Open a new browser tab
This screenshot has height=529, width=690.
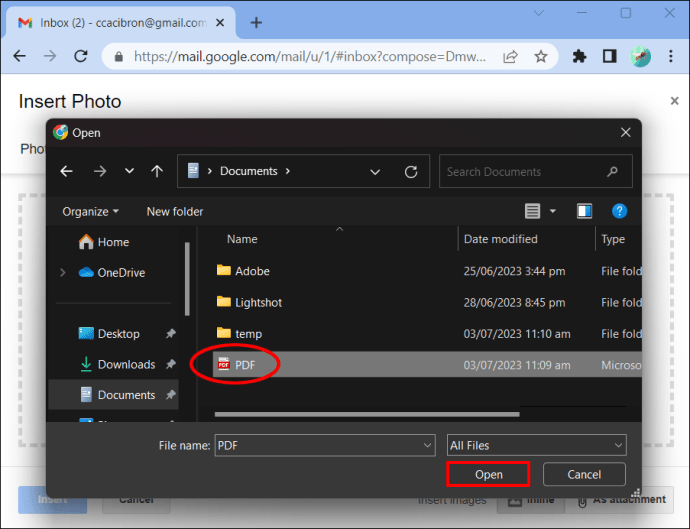pyautogui.click(x=256, y=22)
